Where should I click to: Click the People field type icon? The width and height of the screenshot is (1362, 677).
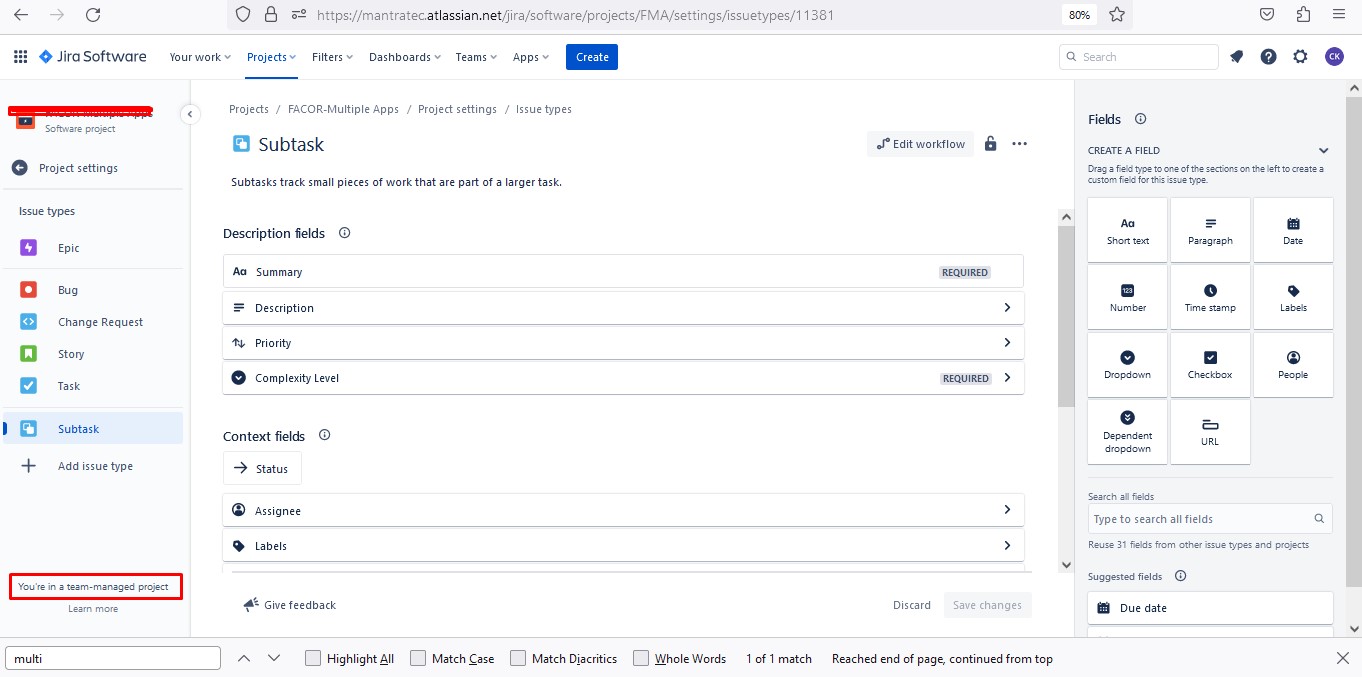pos(1293,359)
